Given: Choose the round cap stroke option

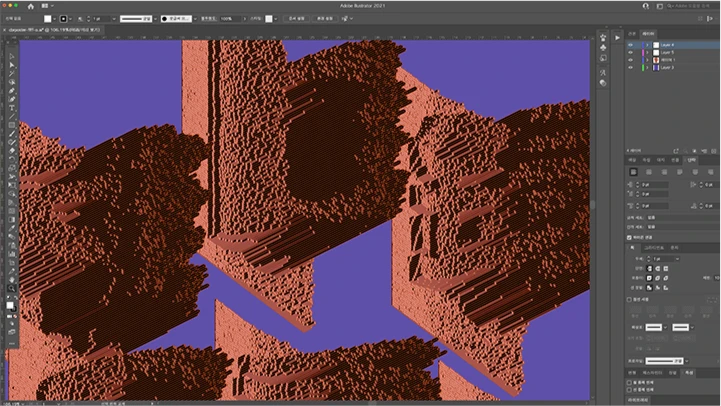Looking at the screenshot, I should tap(658, 269).
